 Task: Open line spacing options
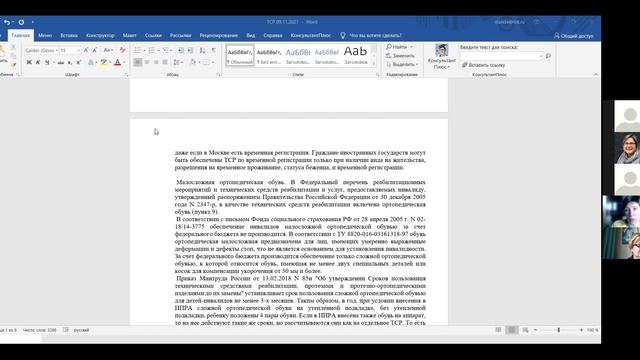point(177,62)
